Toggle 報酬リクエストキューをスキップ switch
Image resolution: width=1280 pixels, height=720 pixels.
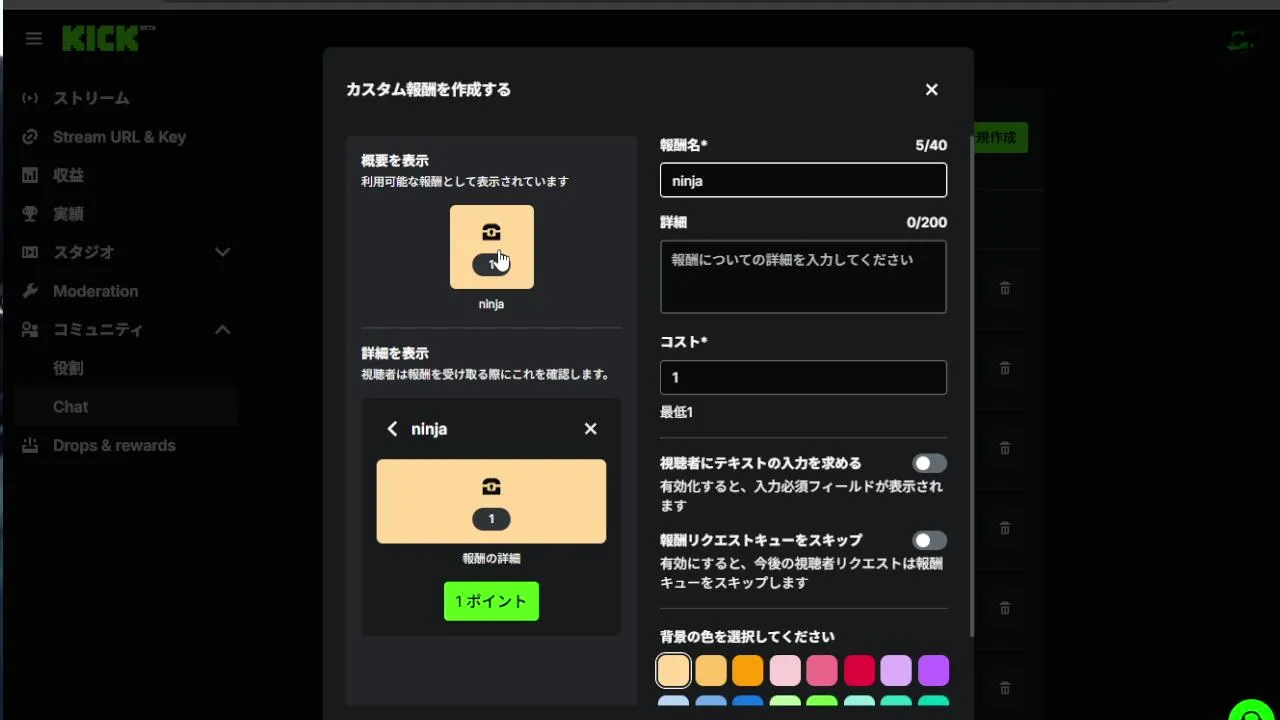pyautogui.click(x=929, y=541)
